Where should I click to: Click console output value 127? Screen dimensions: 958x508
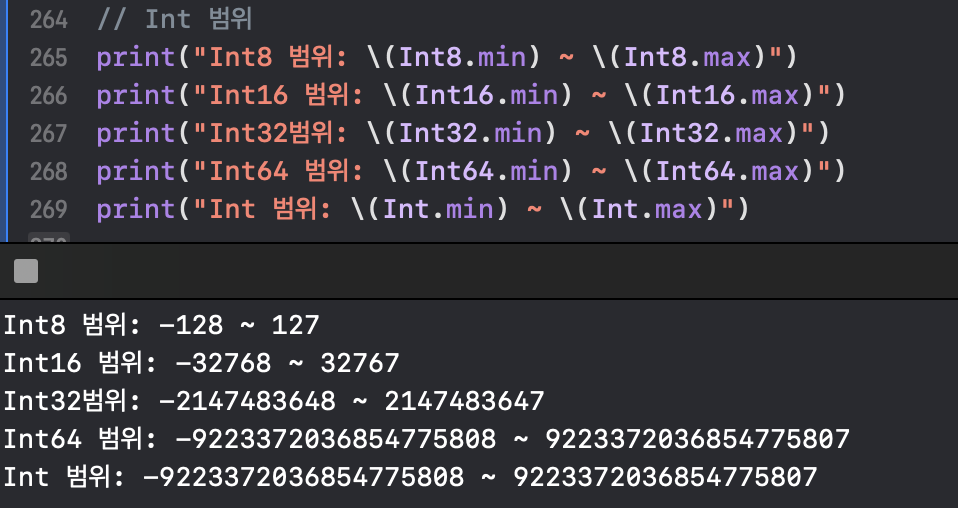point(296,325)
